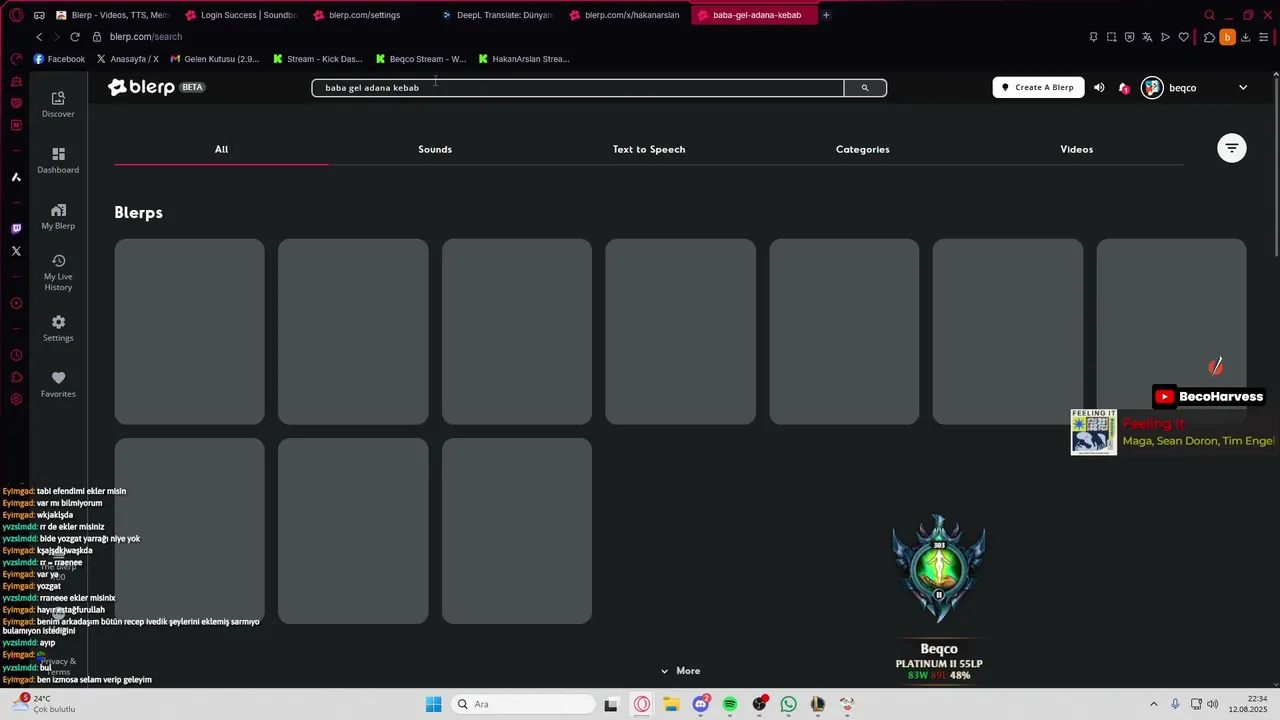Open Blerp Settings gear in sidebar

[x=58, y=328]
